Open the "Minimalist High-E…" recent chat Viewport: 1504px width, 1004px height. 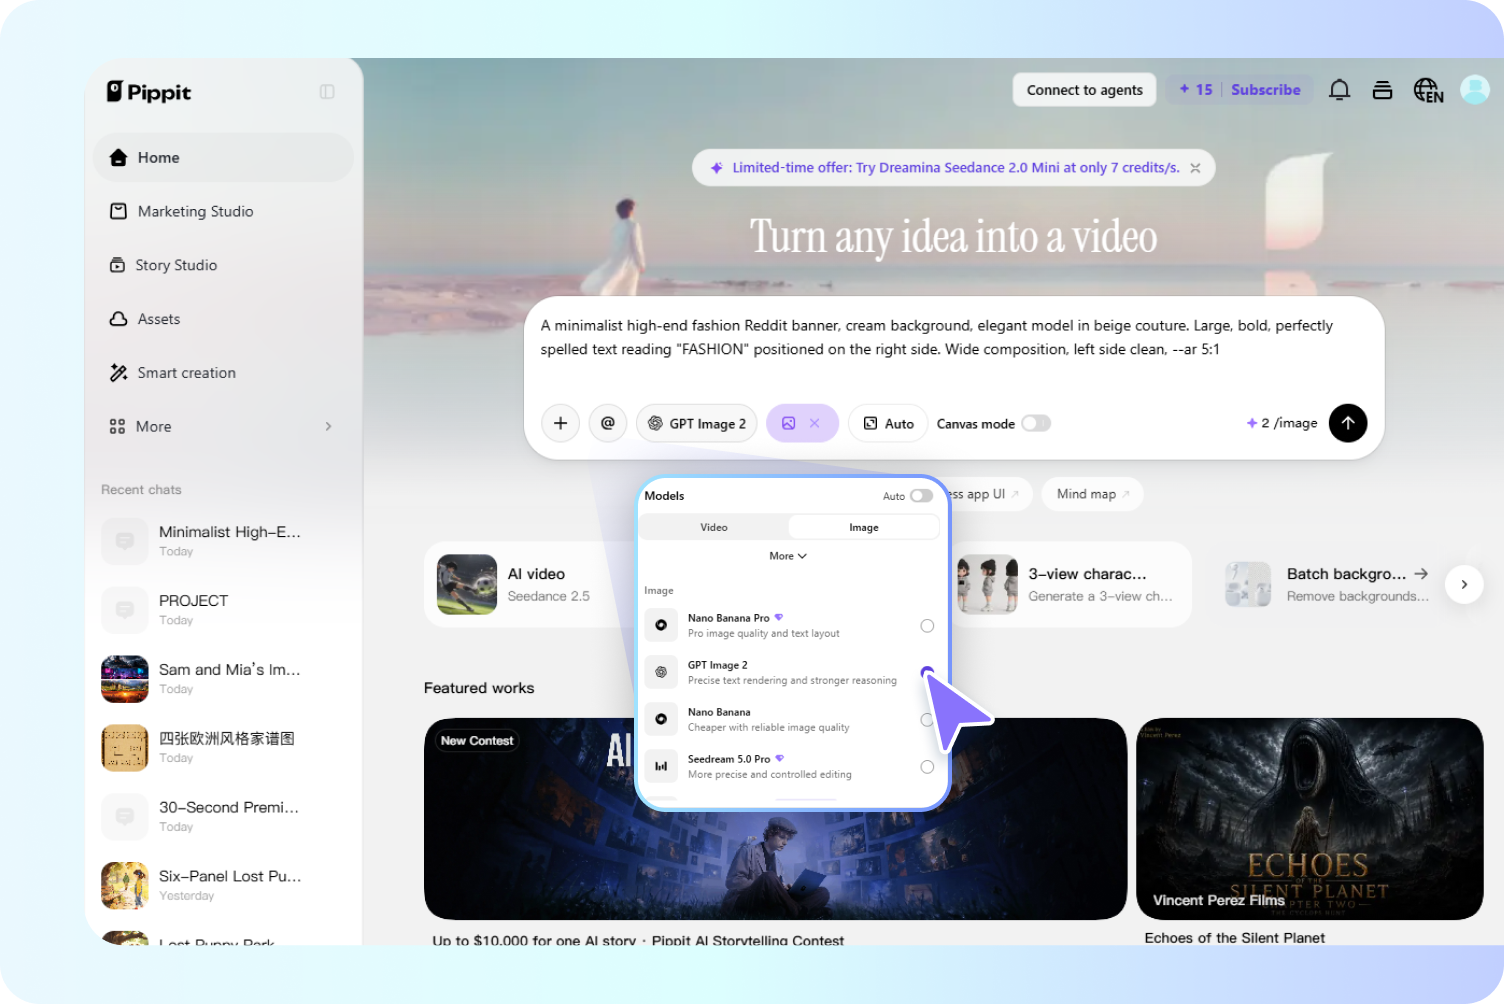point(224,541)
